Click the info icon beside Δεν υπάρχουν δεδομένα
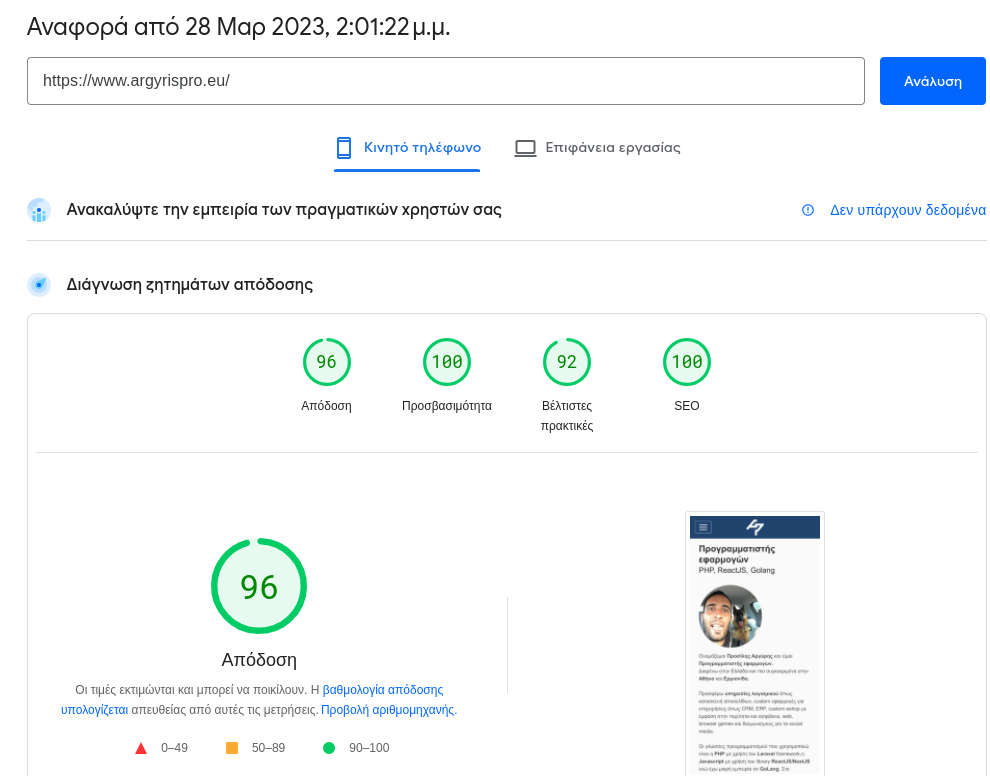 coord(808,210)
